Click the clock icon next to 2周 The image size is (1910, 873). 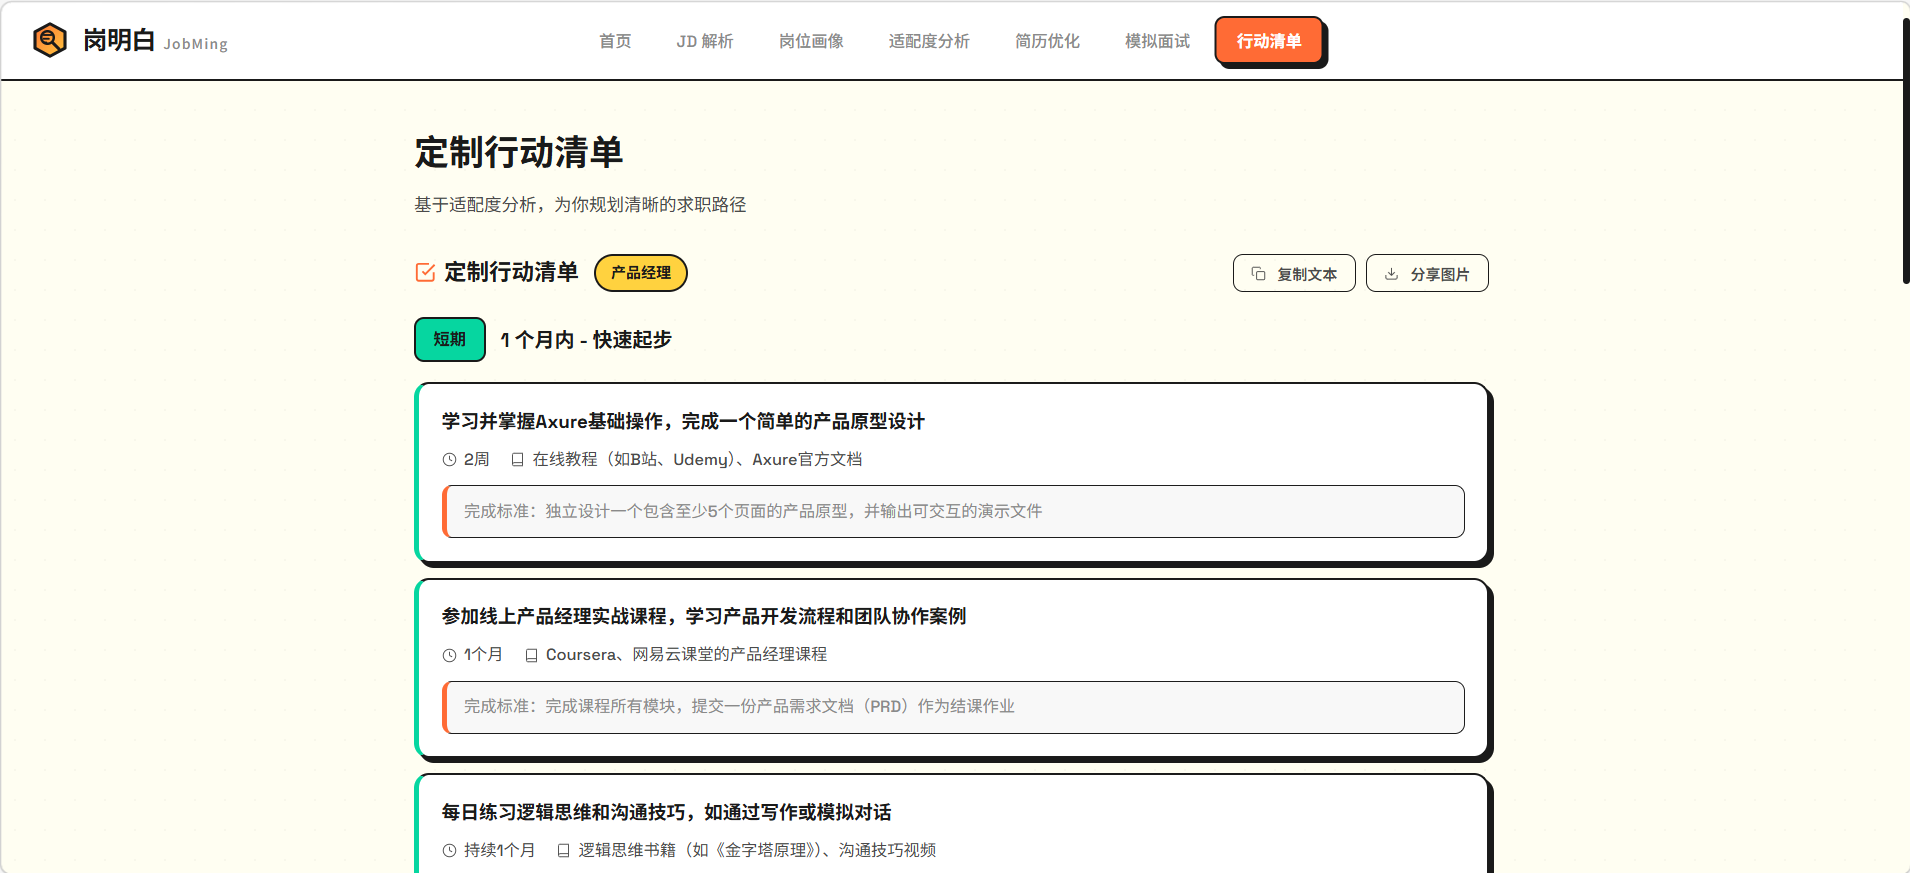tap(449, 460)
